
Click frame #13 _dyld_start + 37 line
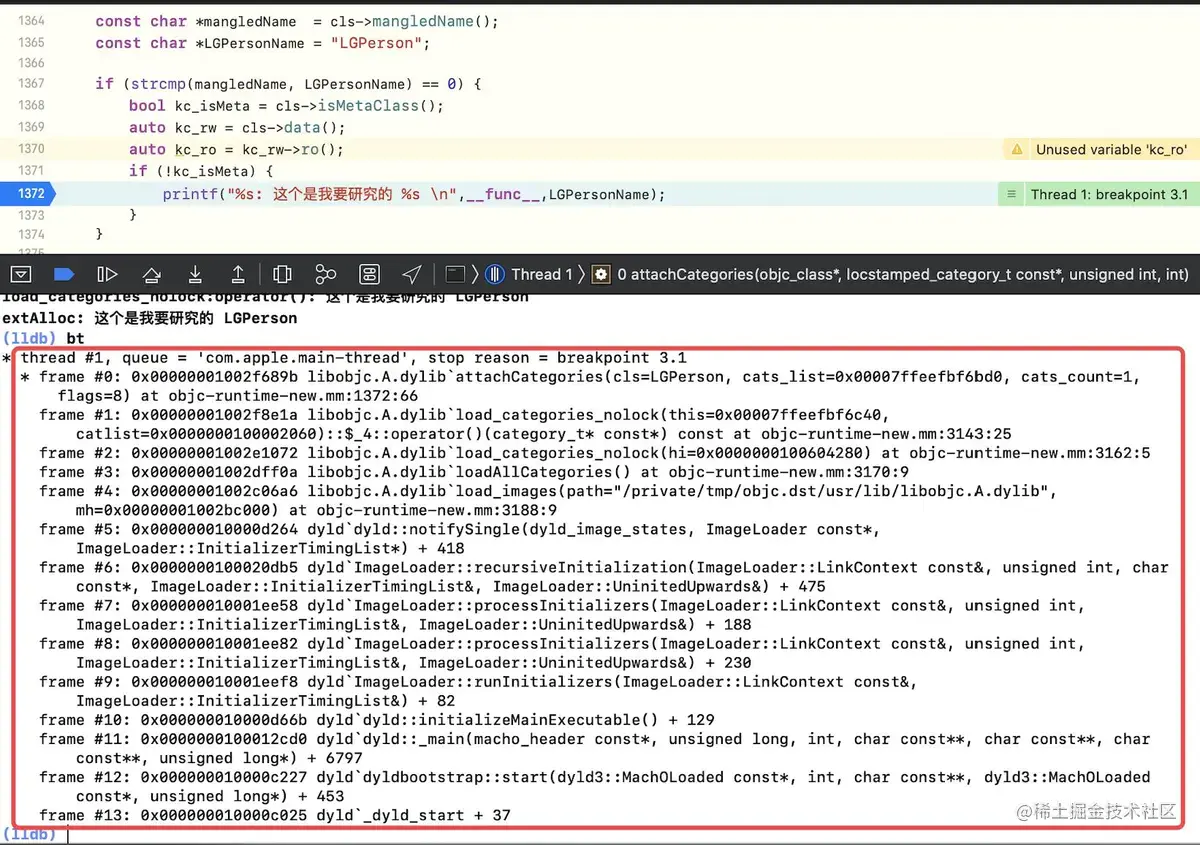275,815
